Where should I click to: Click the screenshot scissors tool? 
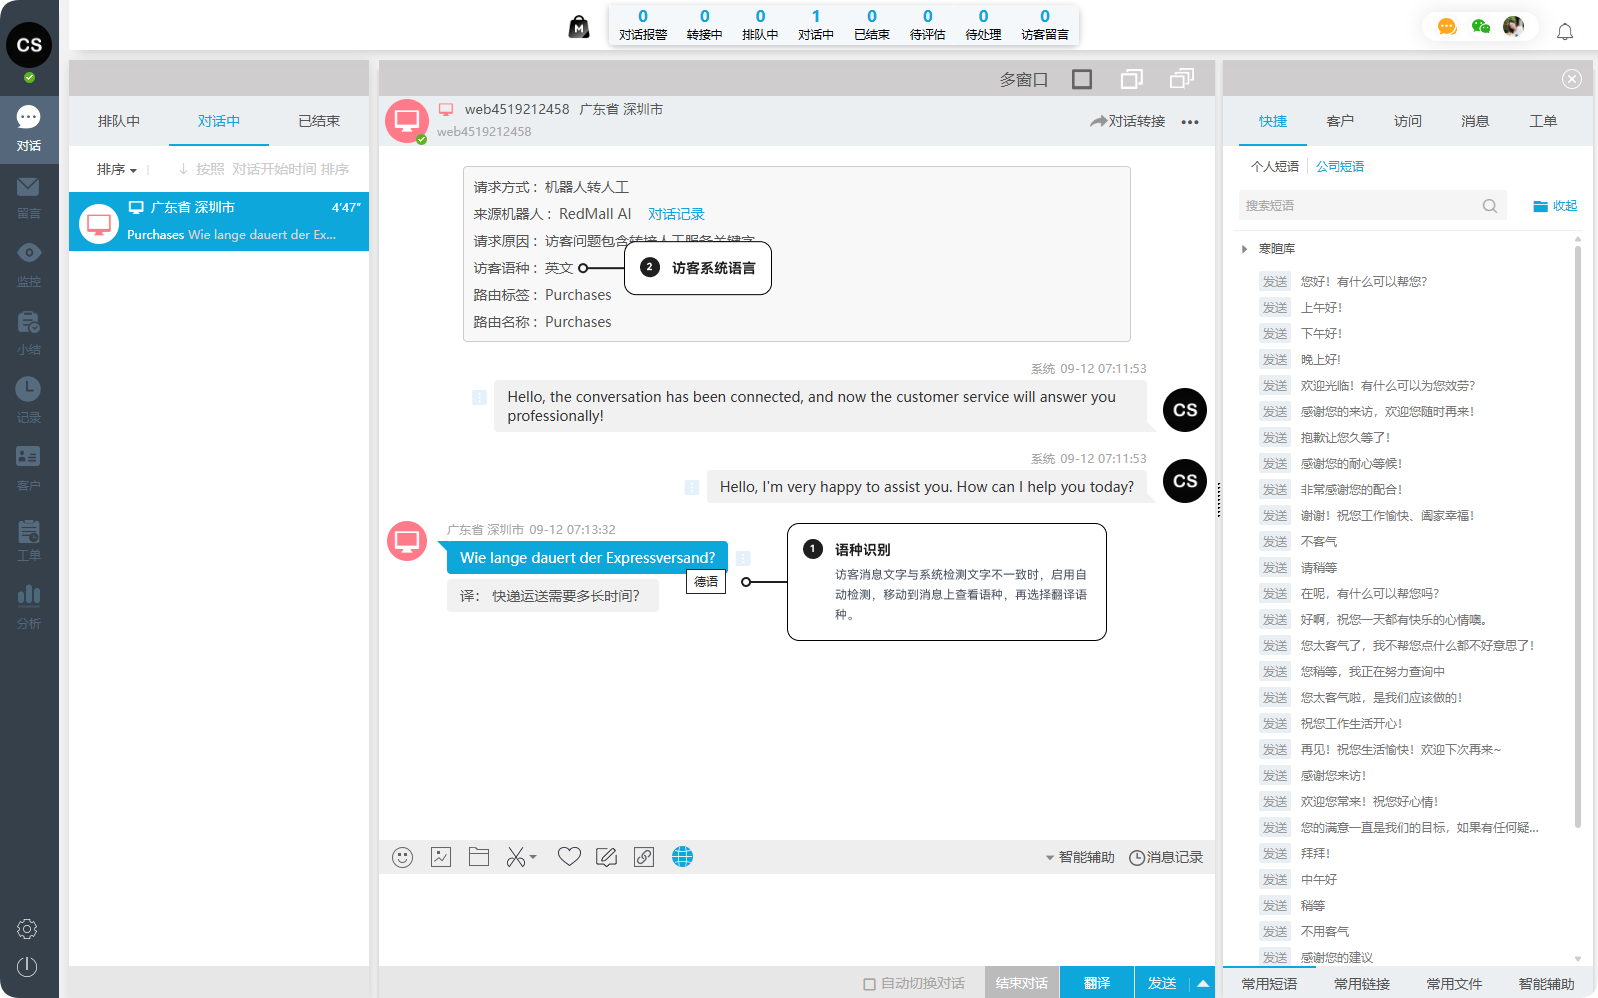[x=516, y=857]
